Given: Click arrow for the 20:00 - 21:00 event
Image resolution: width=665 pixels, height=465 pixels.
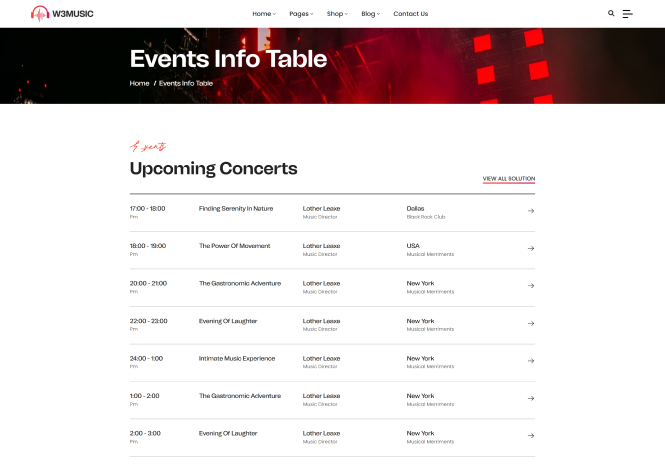Looking at the screenshot, I should pyautogui.click(x=531, y=286).
